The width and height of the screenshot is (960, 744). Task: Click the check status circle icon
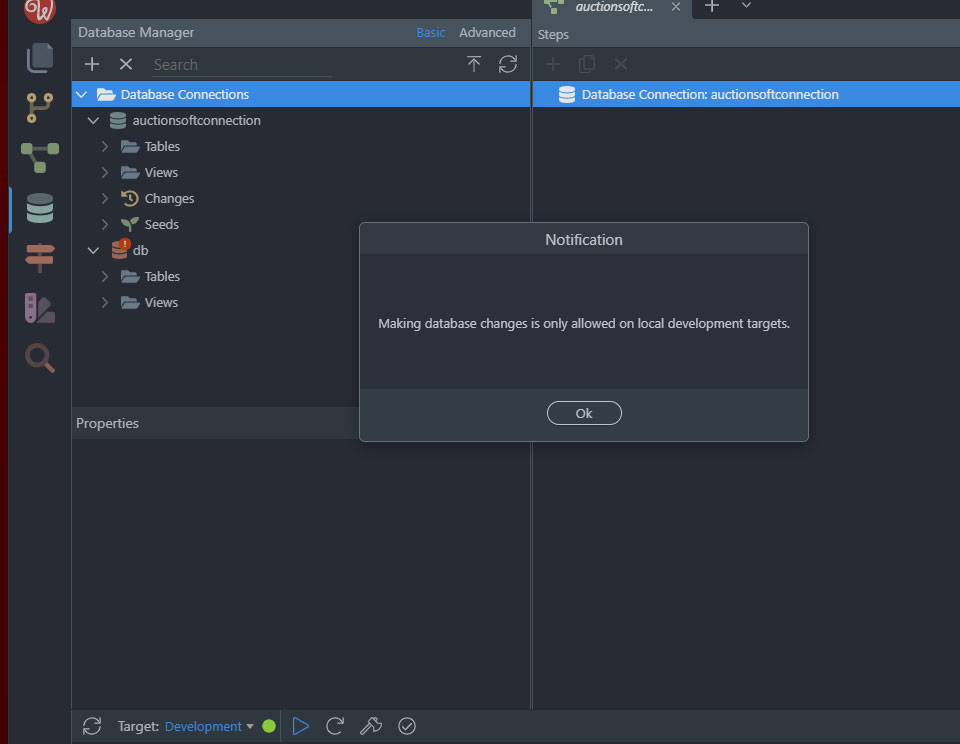coord(407,726)
